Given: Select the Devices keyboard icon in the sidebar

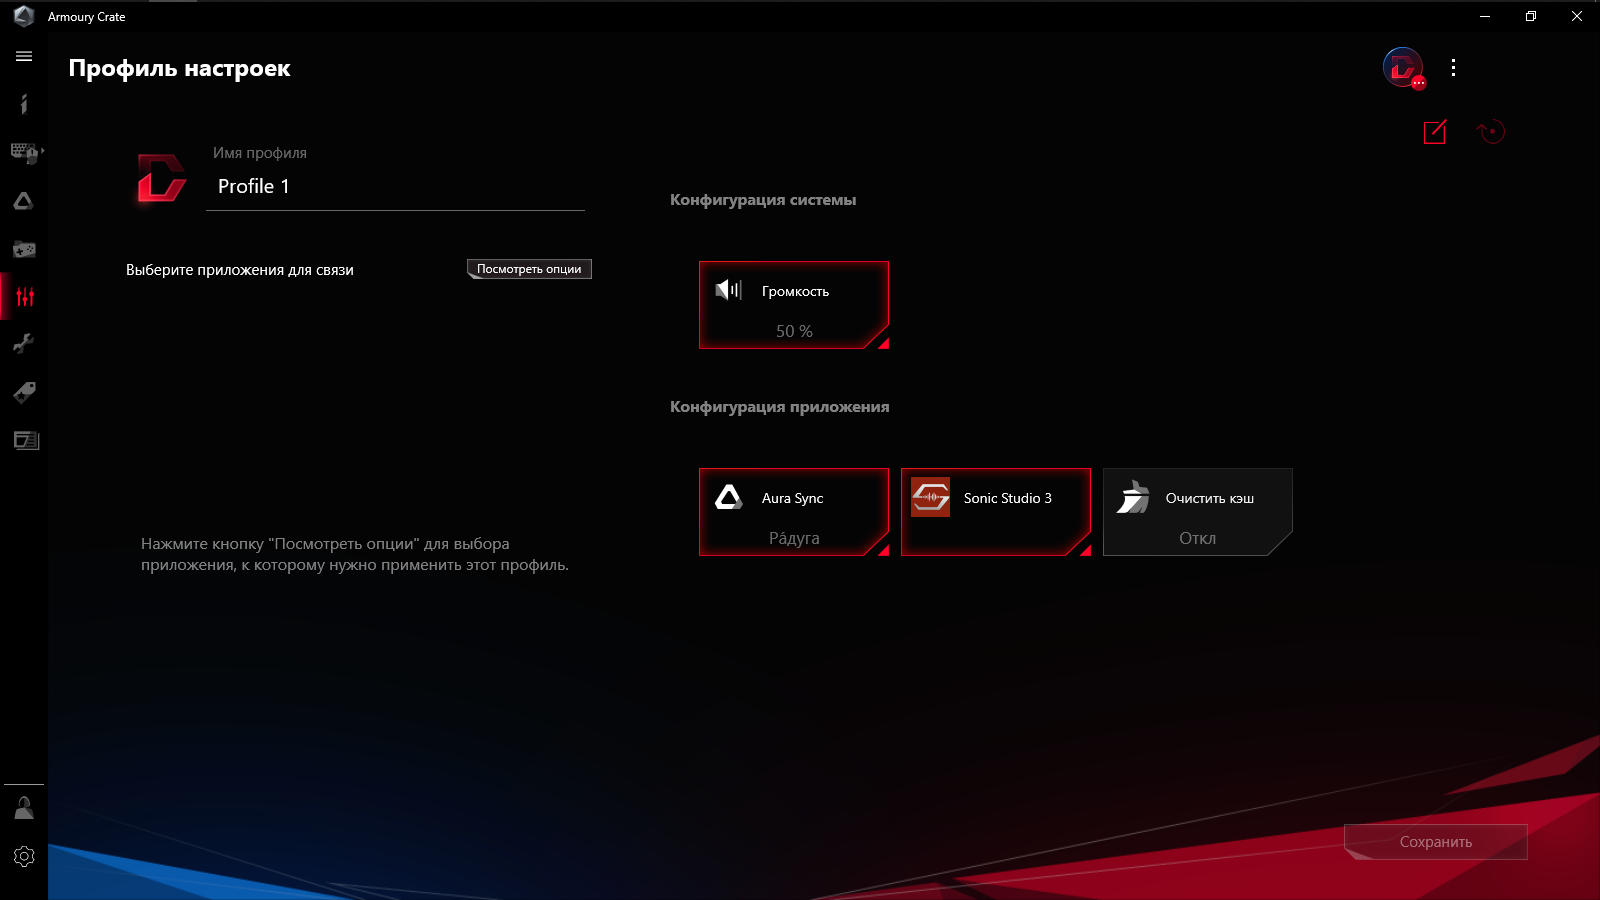Looking at the screenshot, I should coord(24,152).
